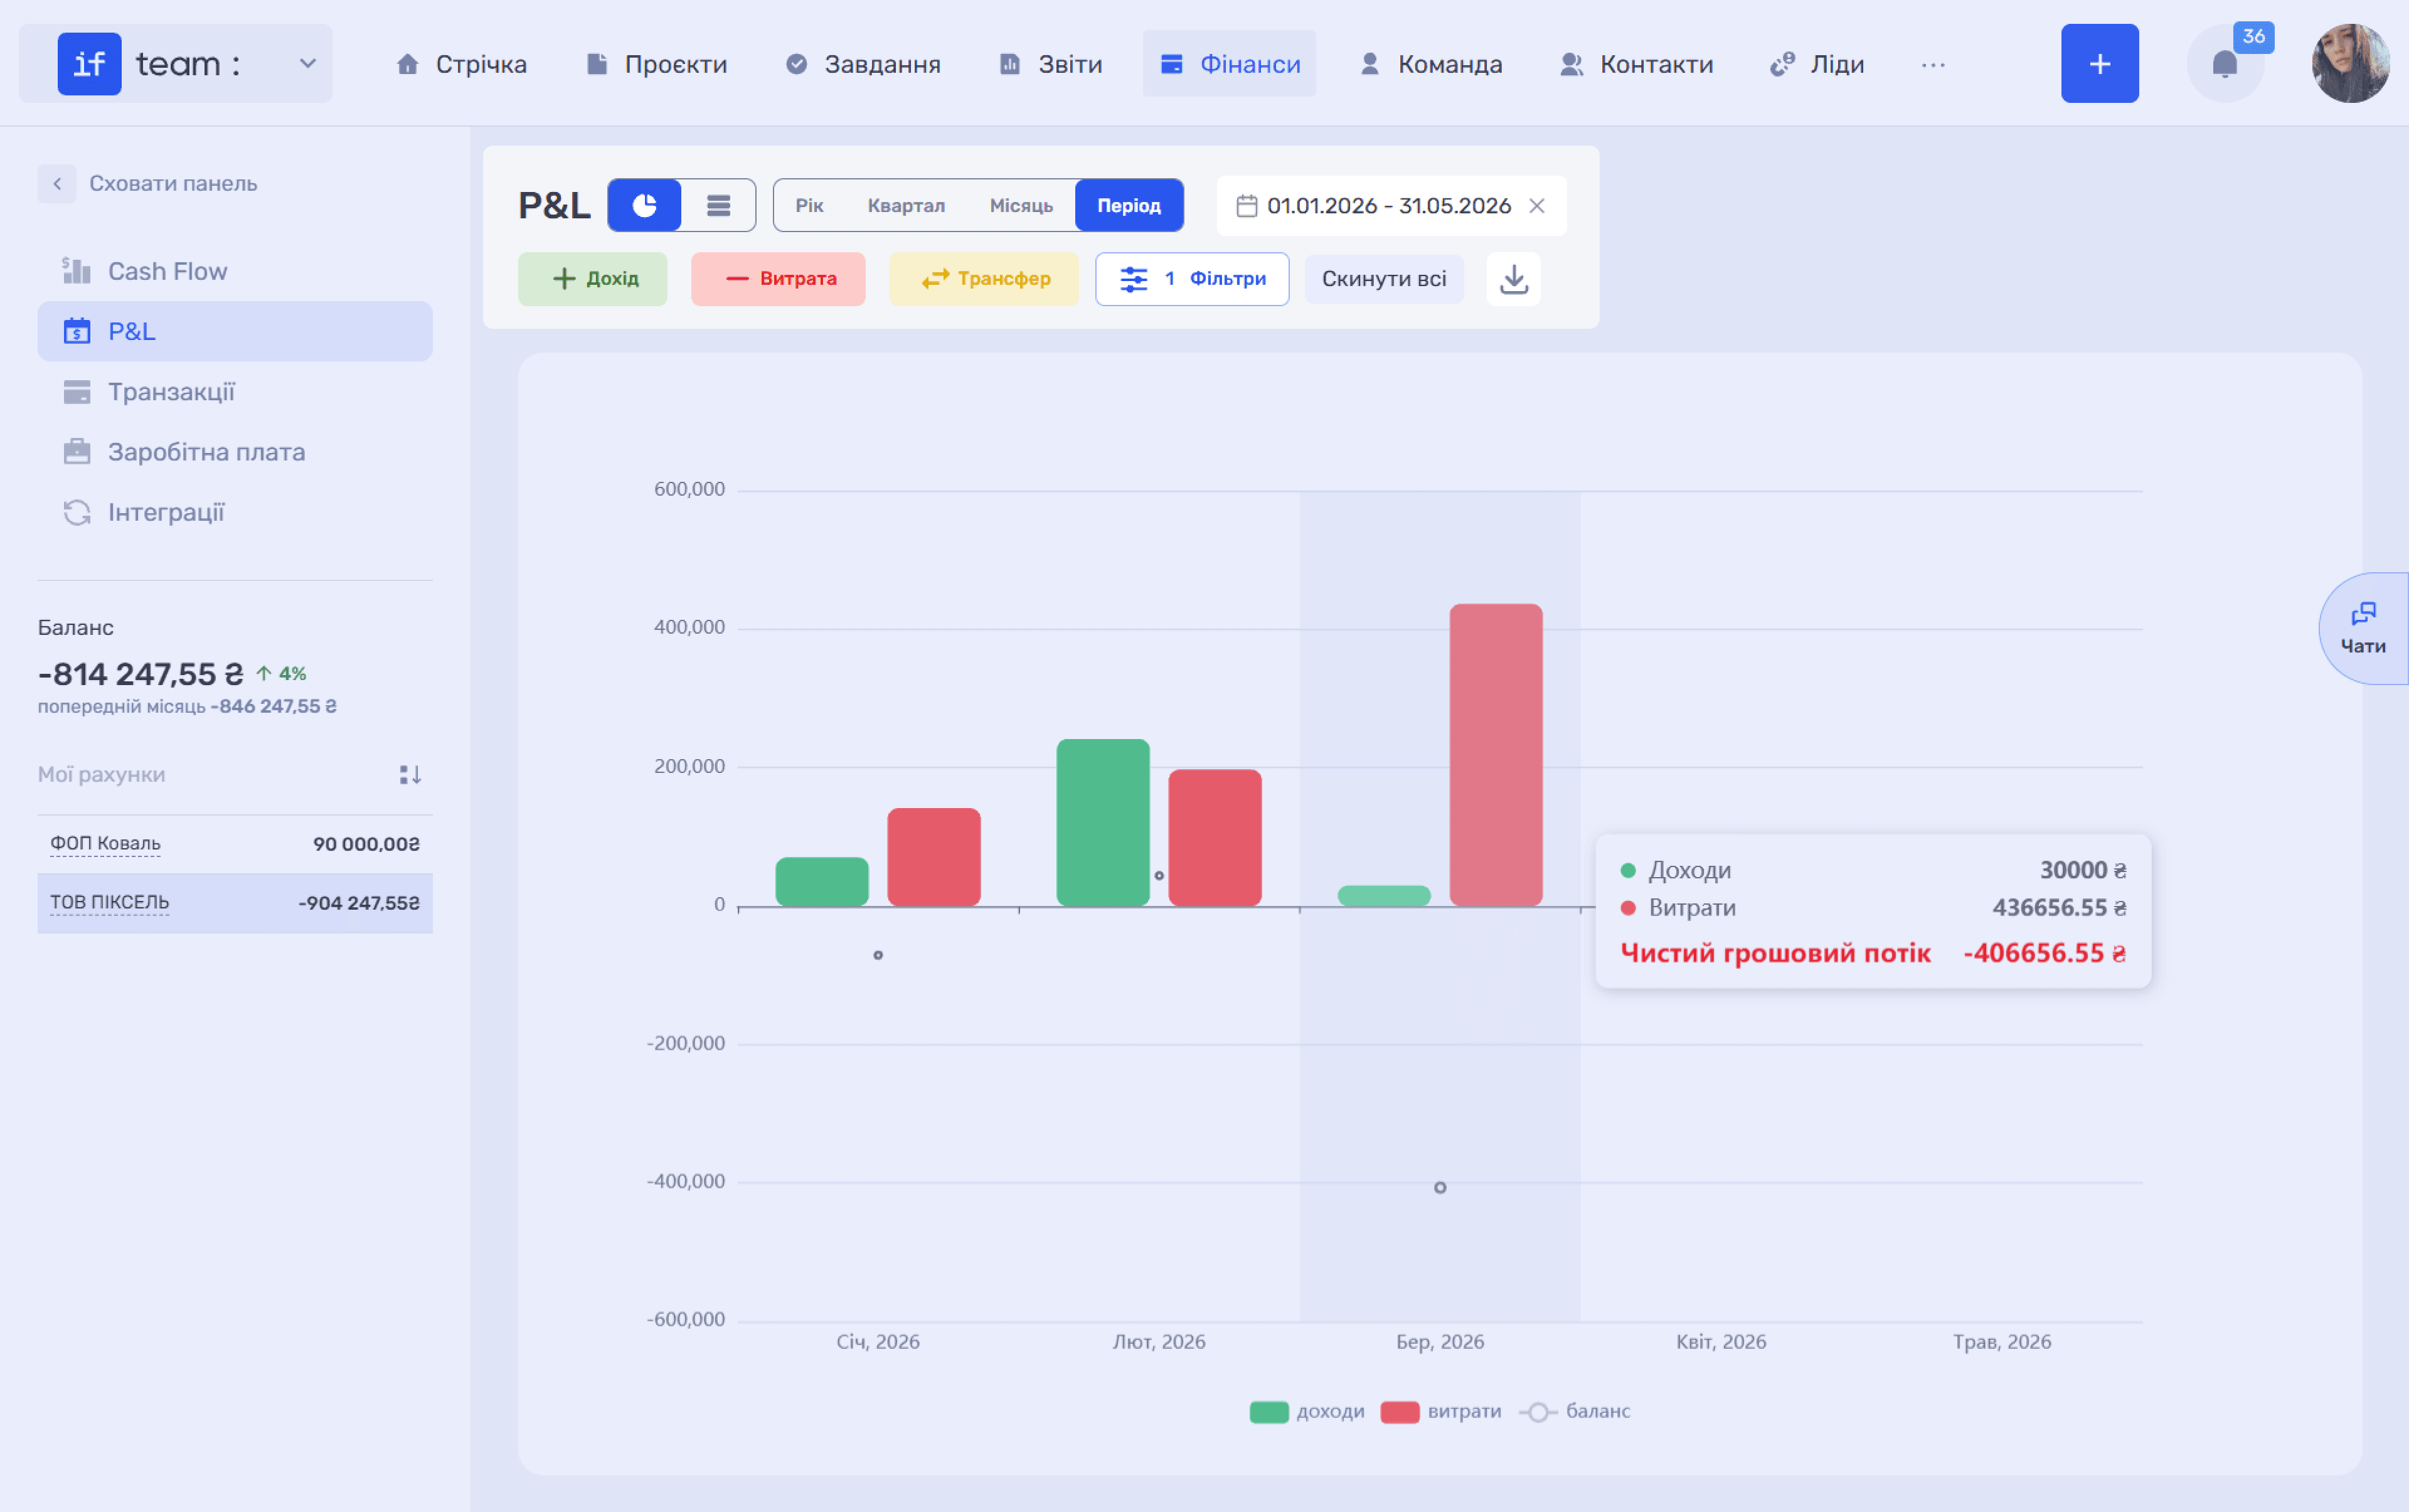
Task: Sort my accounts with sort icon
Action: click(x=410, y=775)
